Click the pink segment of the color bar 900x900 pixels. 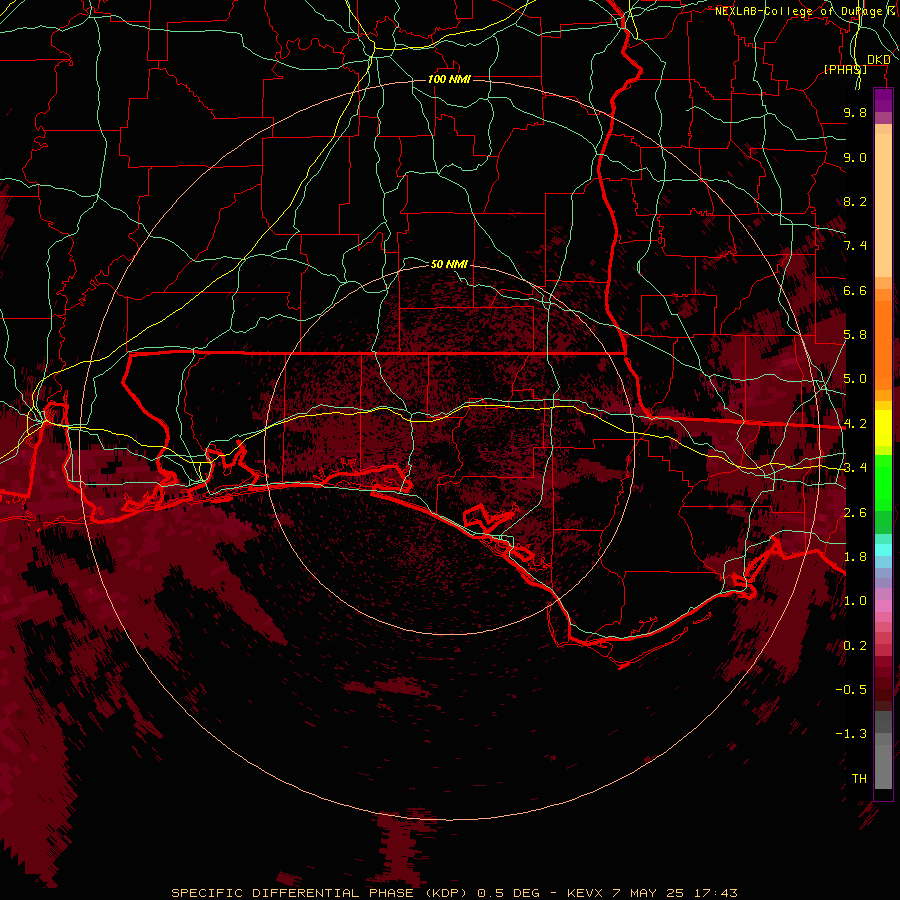pos(883,606)
